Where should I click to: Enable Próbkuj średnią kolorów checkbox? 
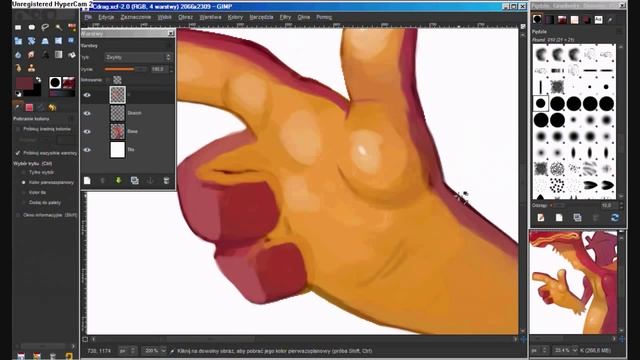(x=18, y=129)
